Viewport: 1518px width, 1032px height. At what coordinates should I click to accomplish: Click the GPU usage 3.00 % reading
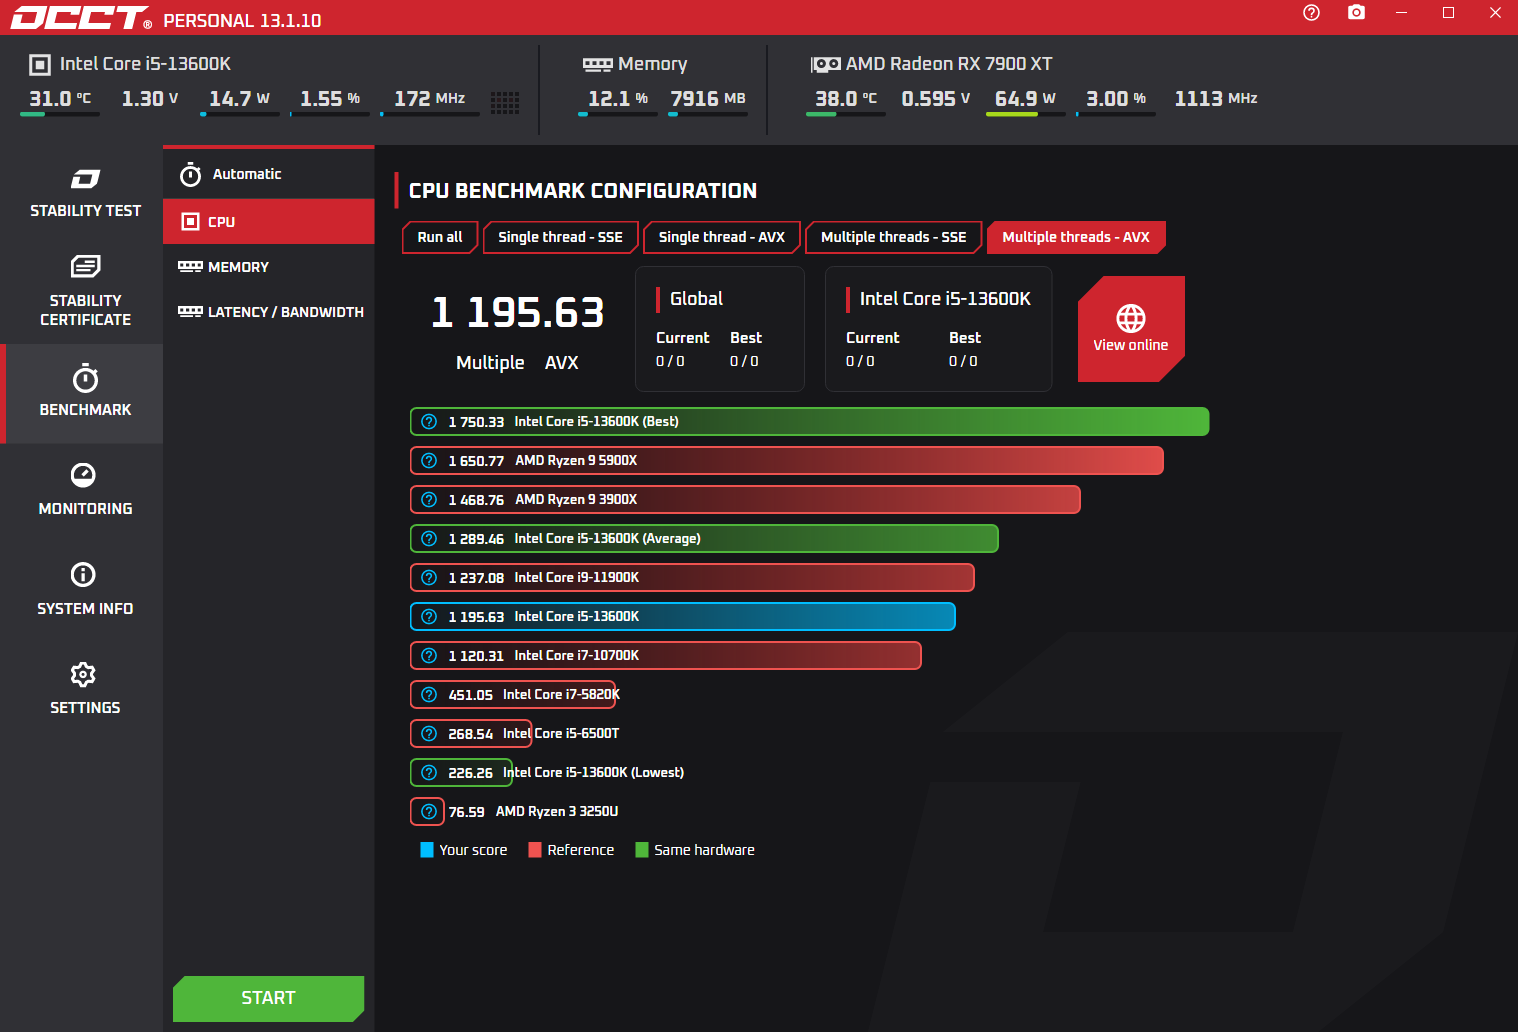pos(1116,99)
